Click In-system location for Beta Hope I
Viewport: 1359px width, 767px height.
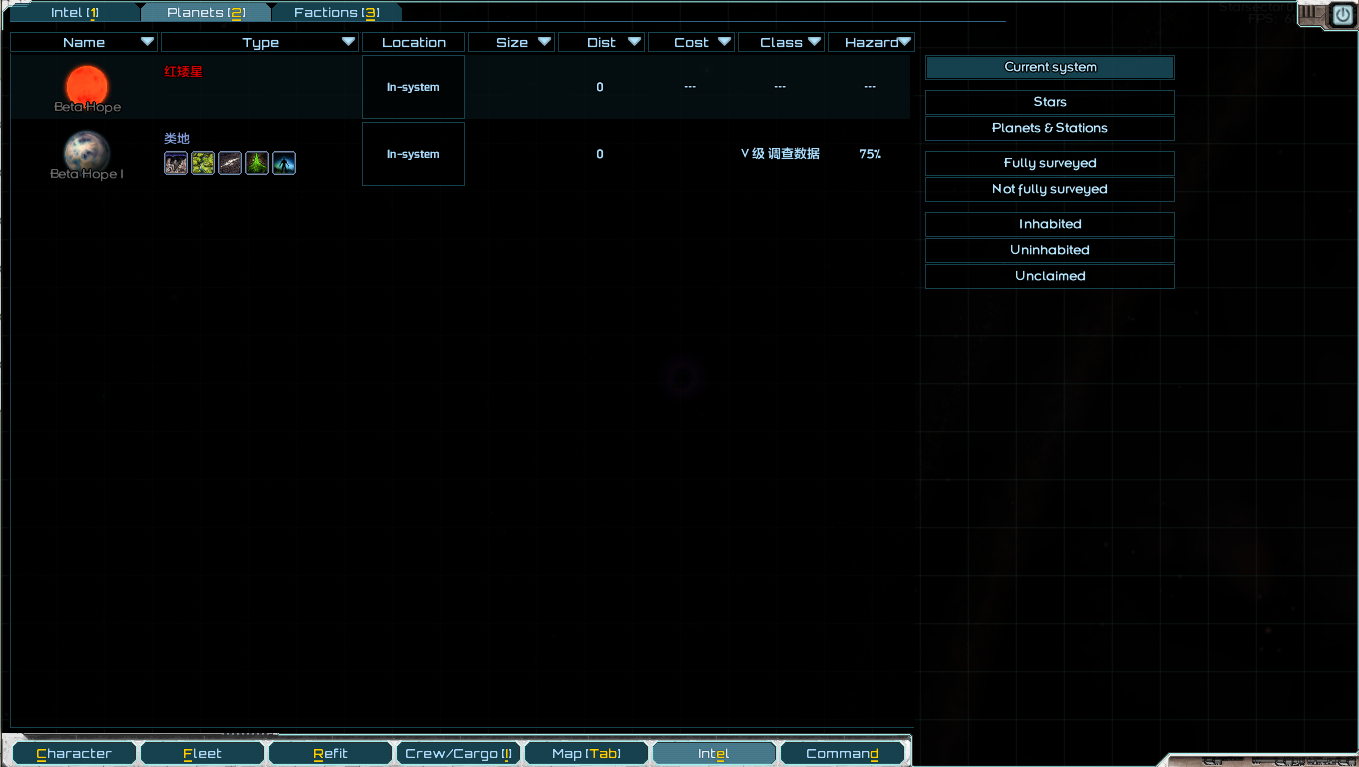[413, 154]
